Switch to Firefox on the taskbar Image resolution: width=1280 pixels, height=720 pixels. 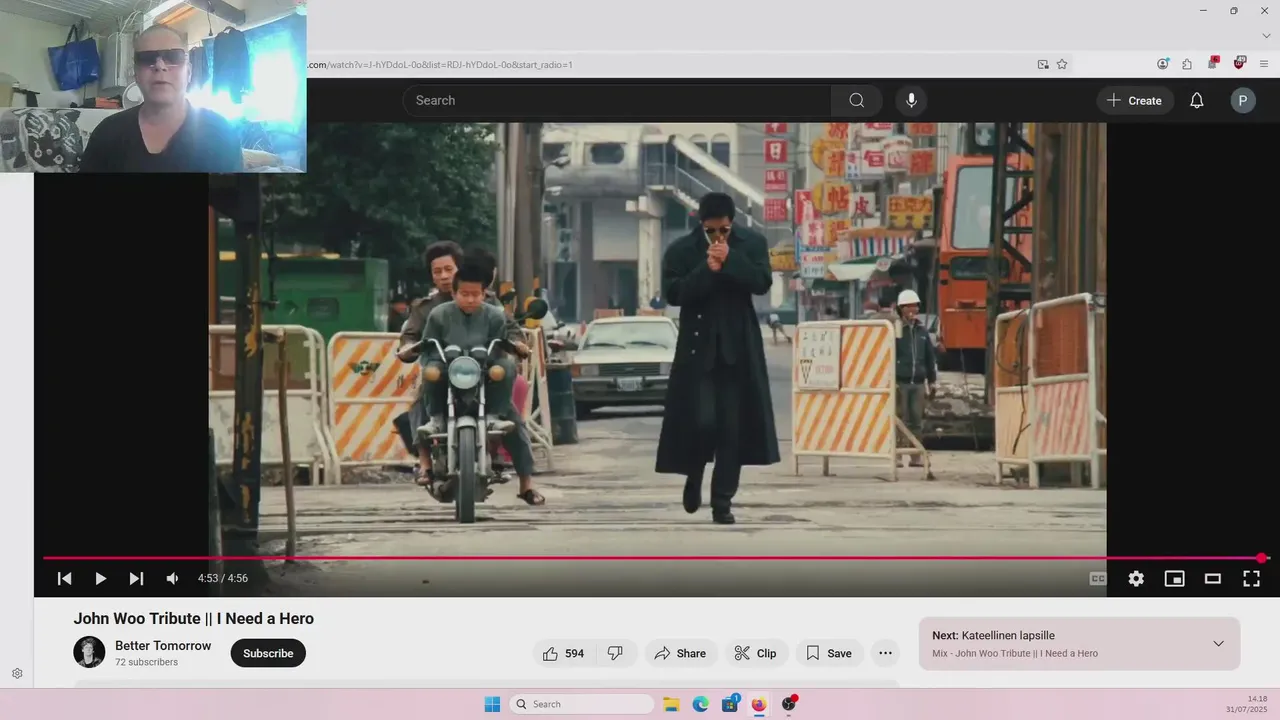(759, 704)
